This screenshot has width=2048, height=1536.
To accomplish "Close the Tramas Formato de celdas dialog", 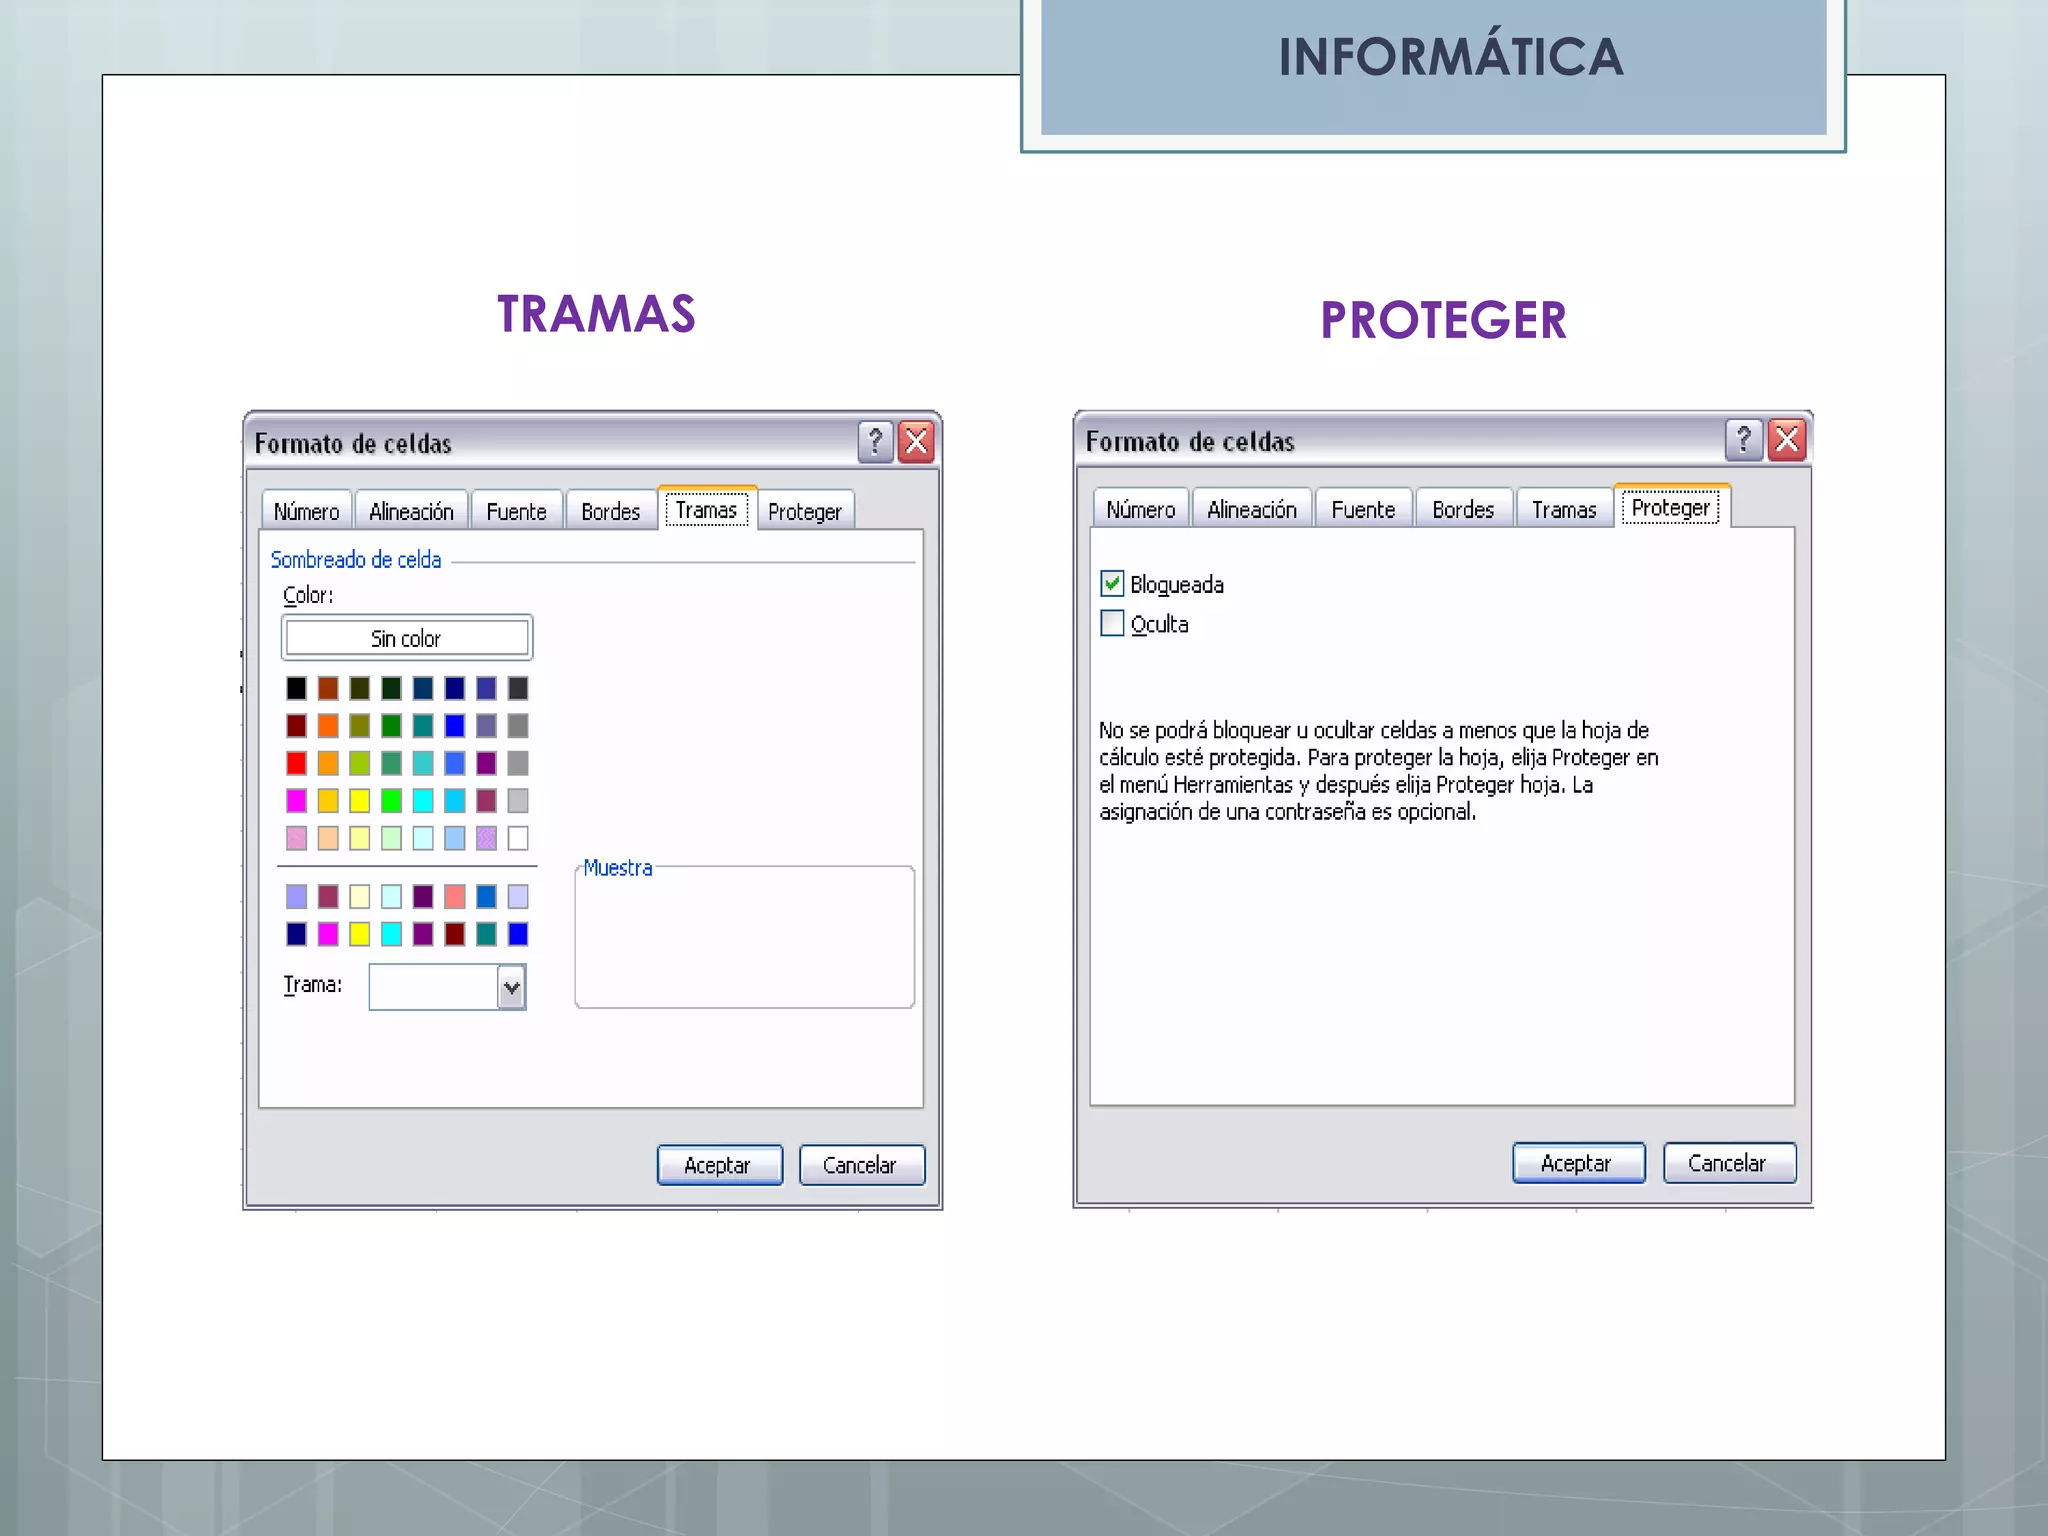I will [x=916, y=441].
